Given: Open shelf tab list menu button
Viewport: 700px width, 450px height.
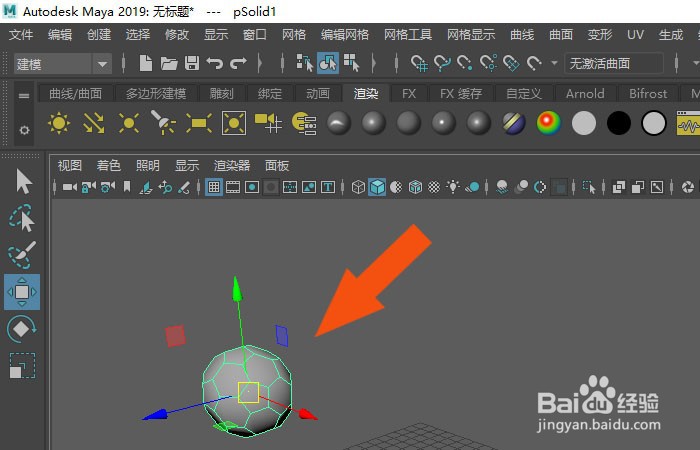Looking at the screenshot, I should coord(24,96).
